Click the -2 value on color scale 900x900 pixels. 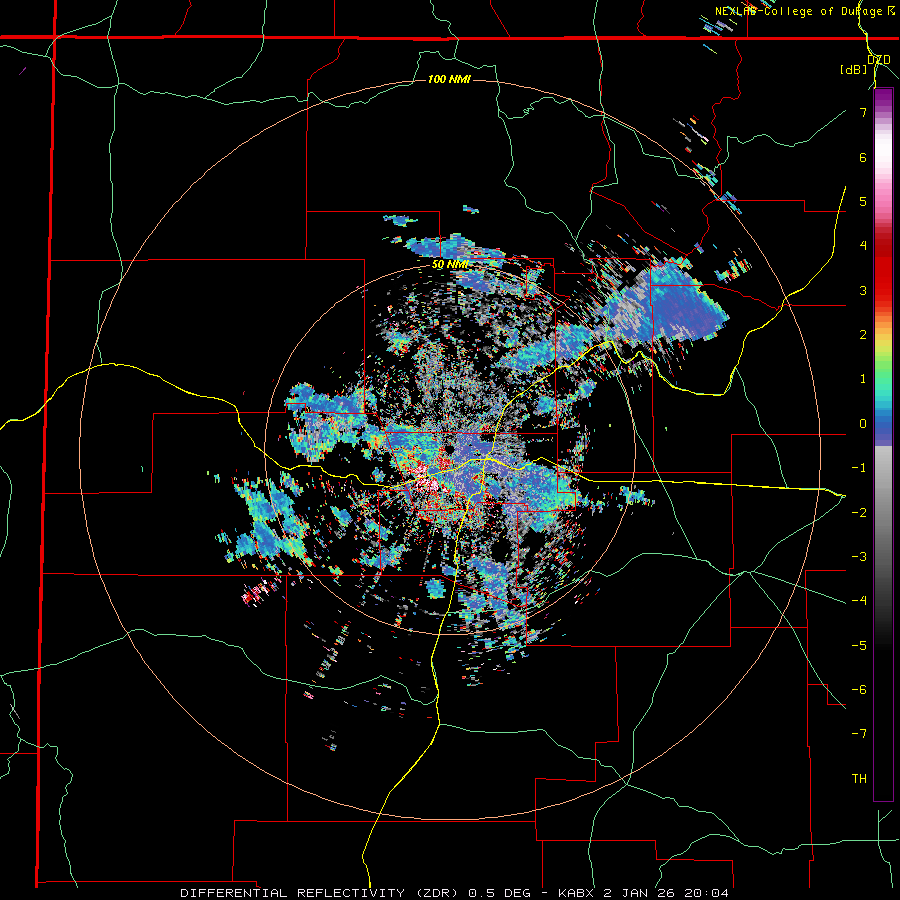(859, 512)
